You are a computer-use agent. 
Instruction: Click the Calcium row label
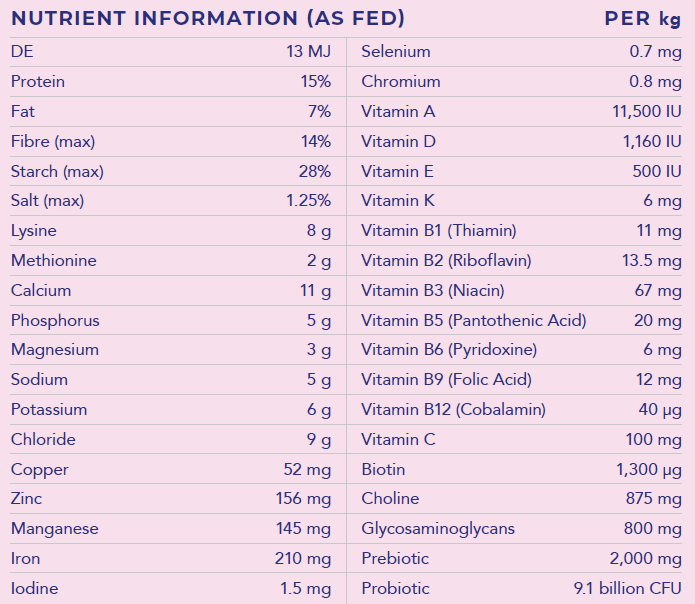click(x=41, y=291)
